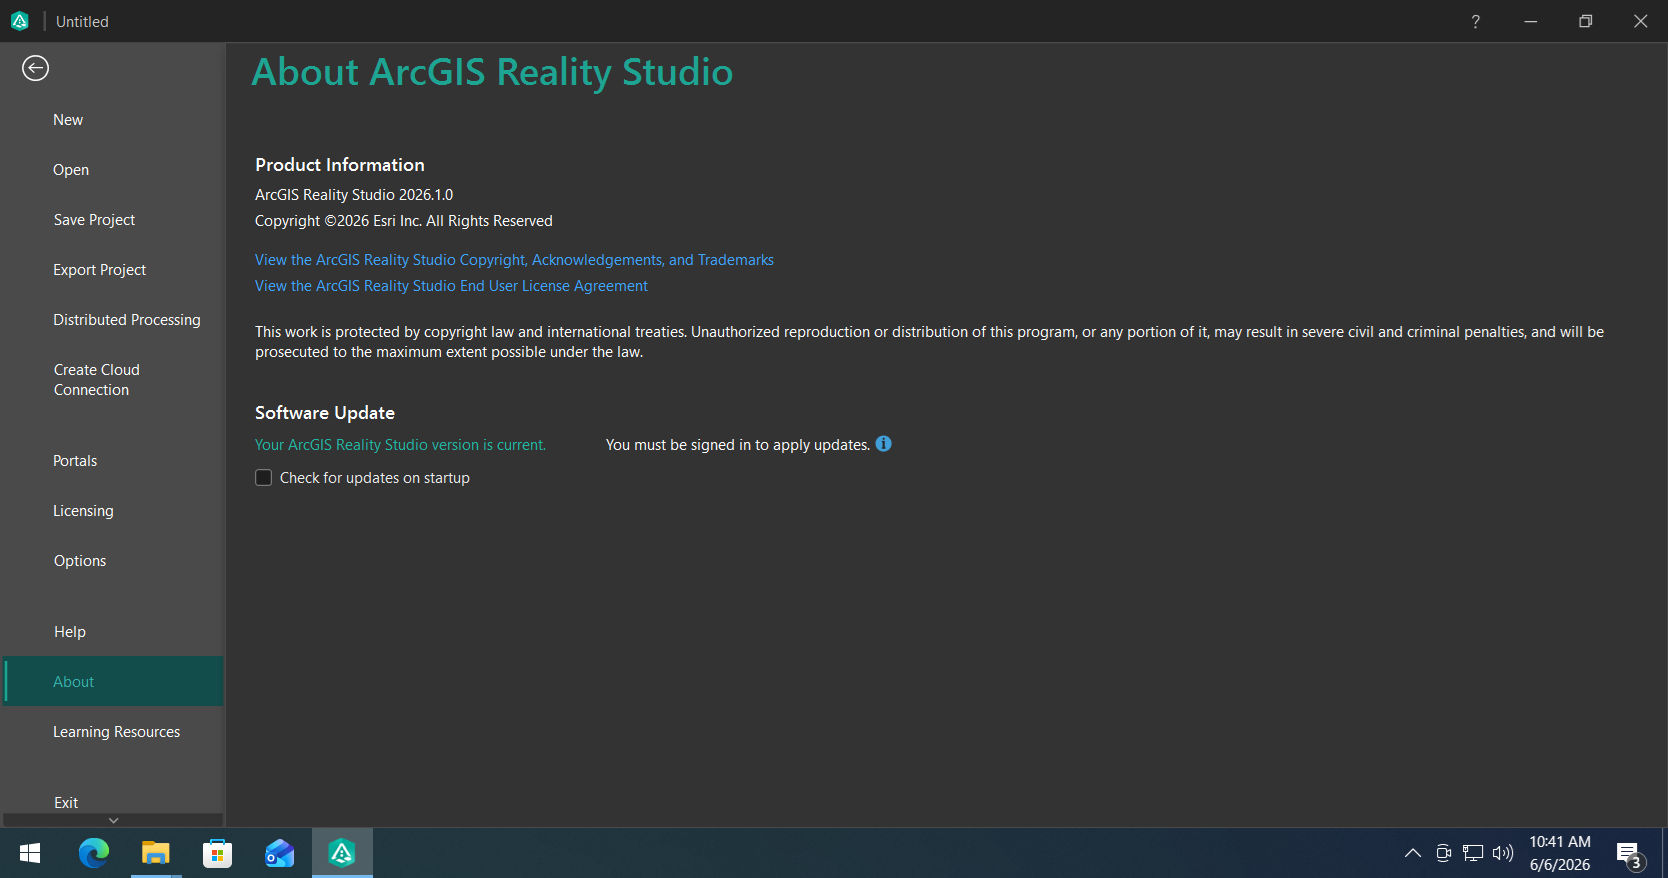This screenshot has height=878, width=1668.
Task: Click the Product Information heading
Action: (340, 165)
